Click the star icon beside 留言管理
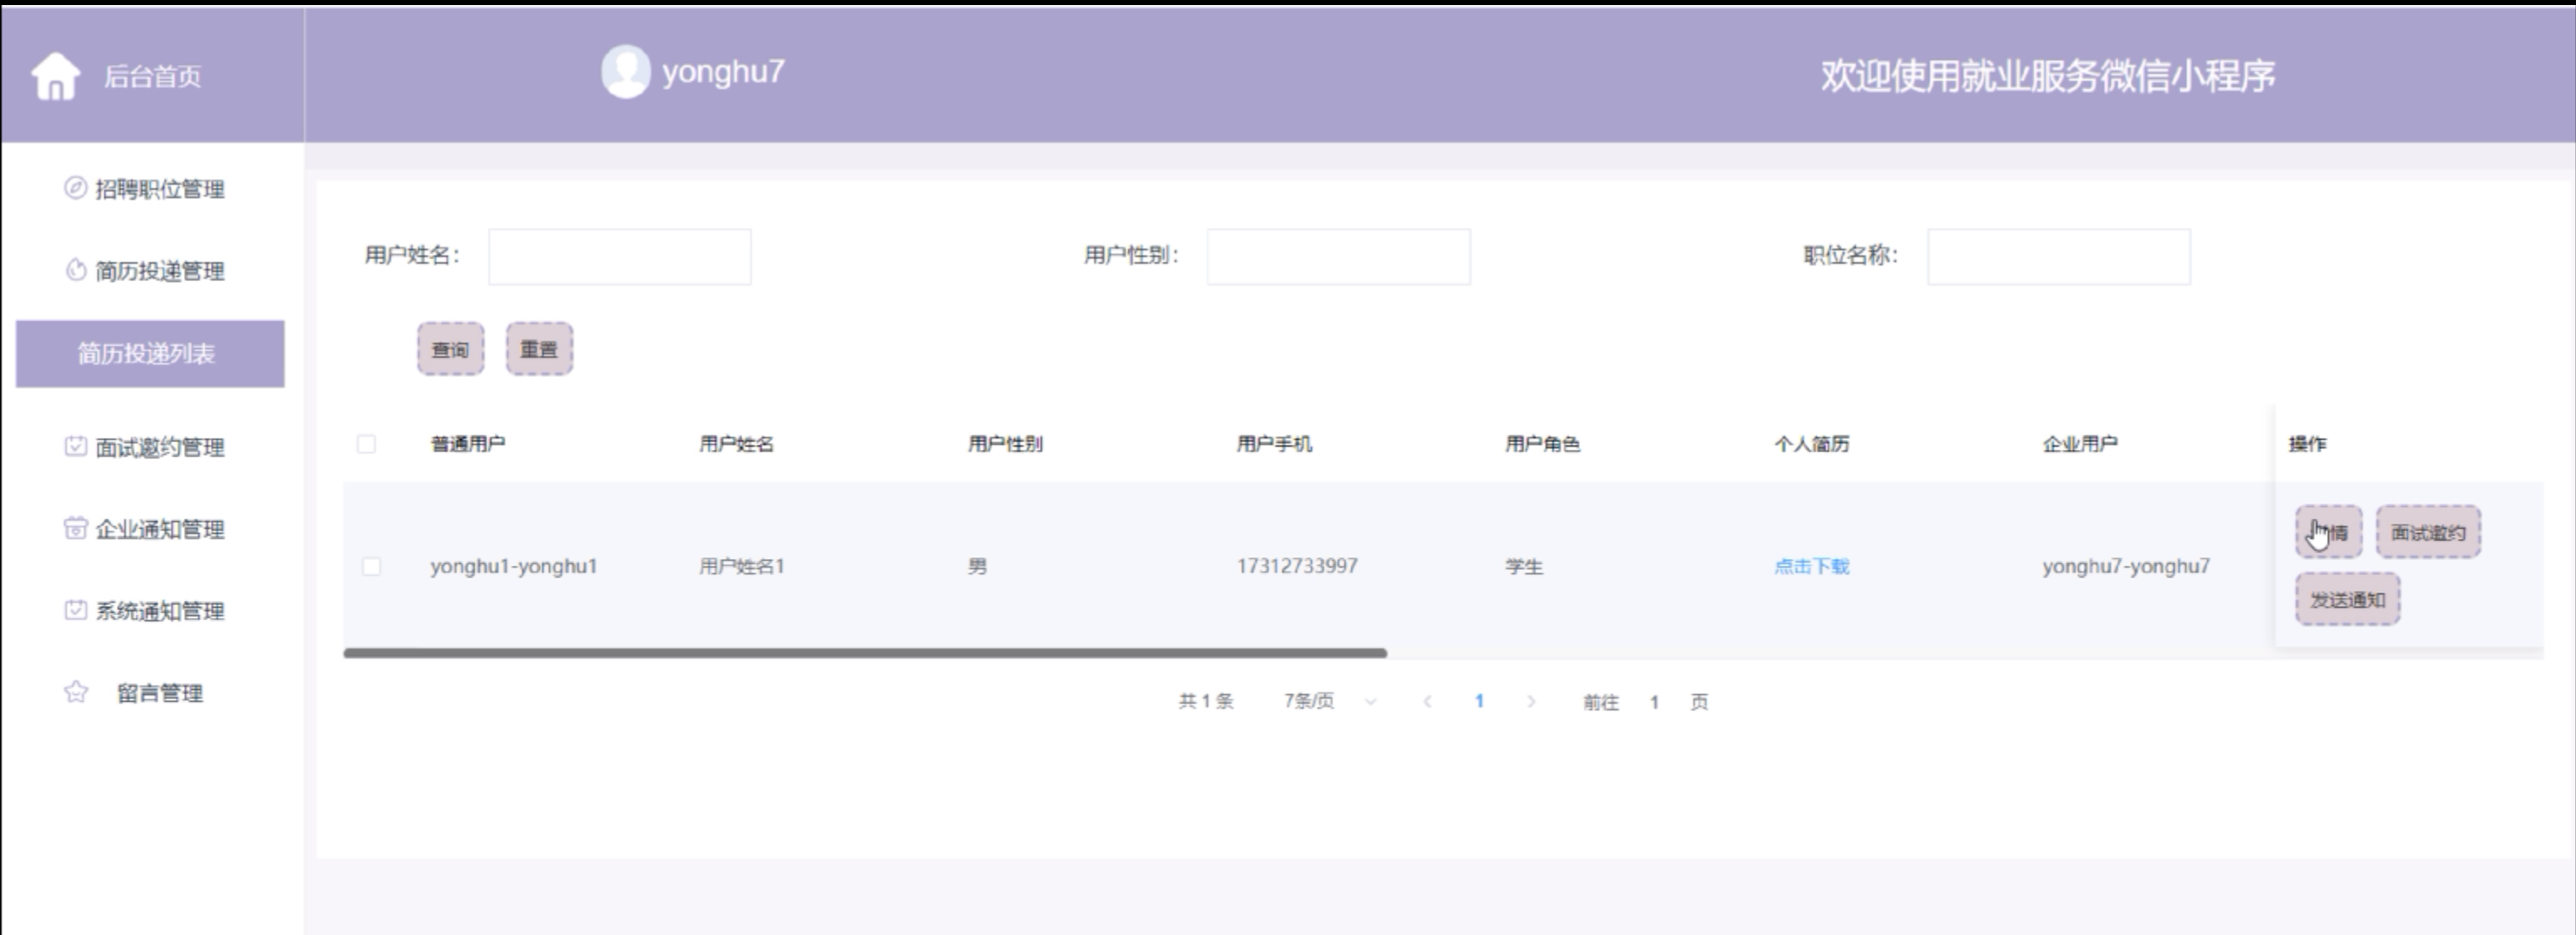 [75, 692]
